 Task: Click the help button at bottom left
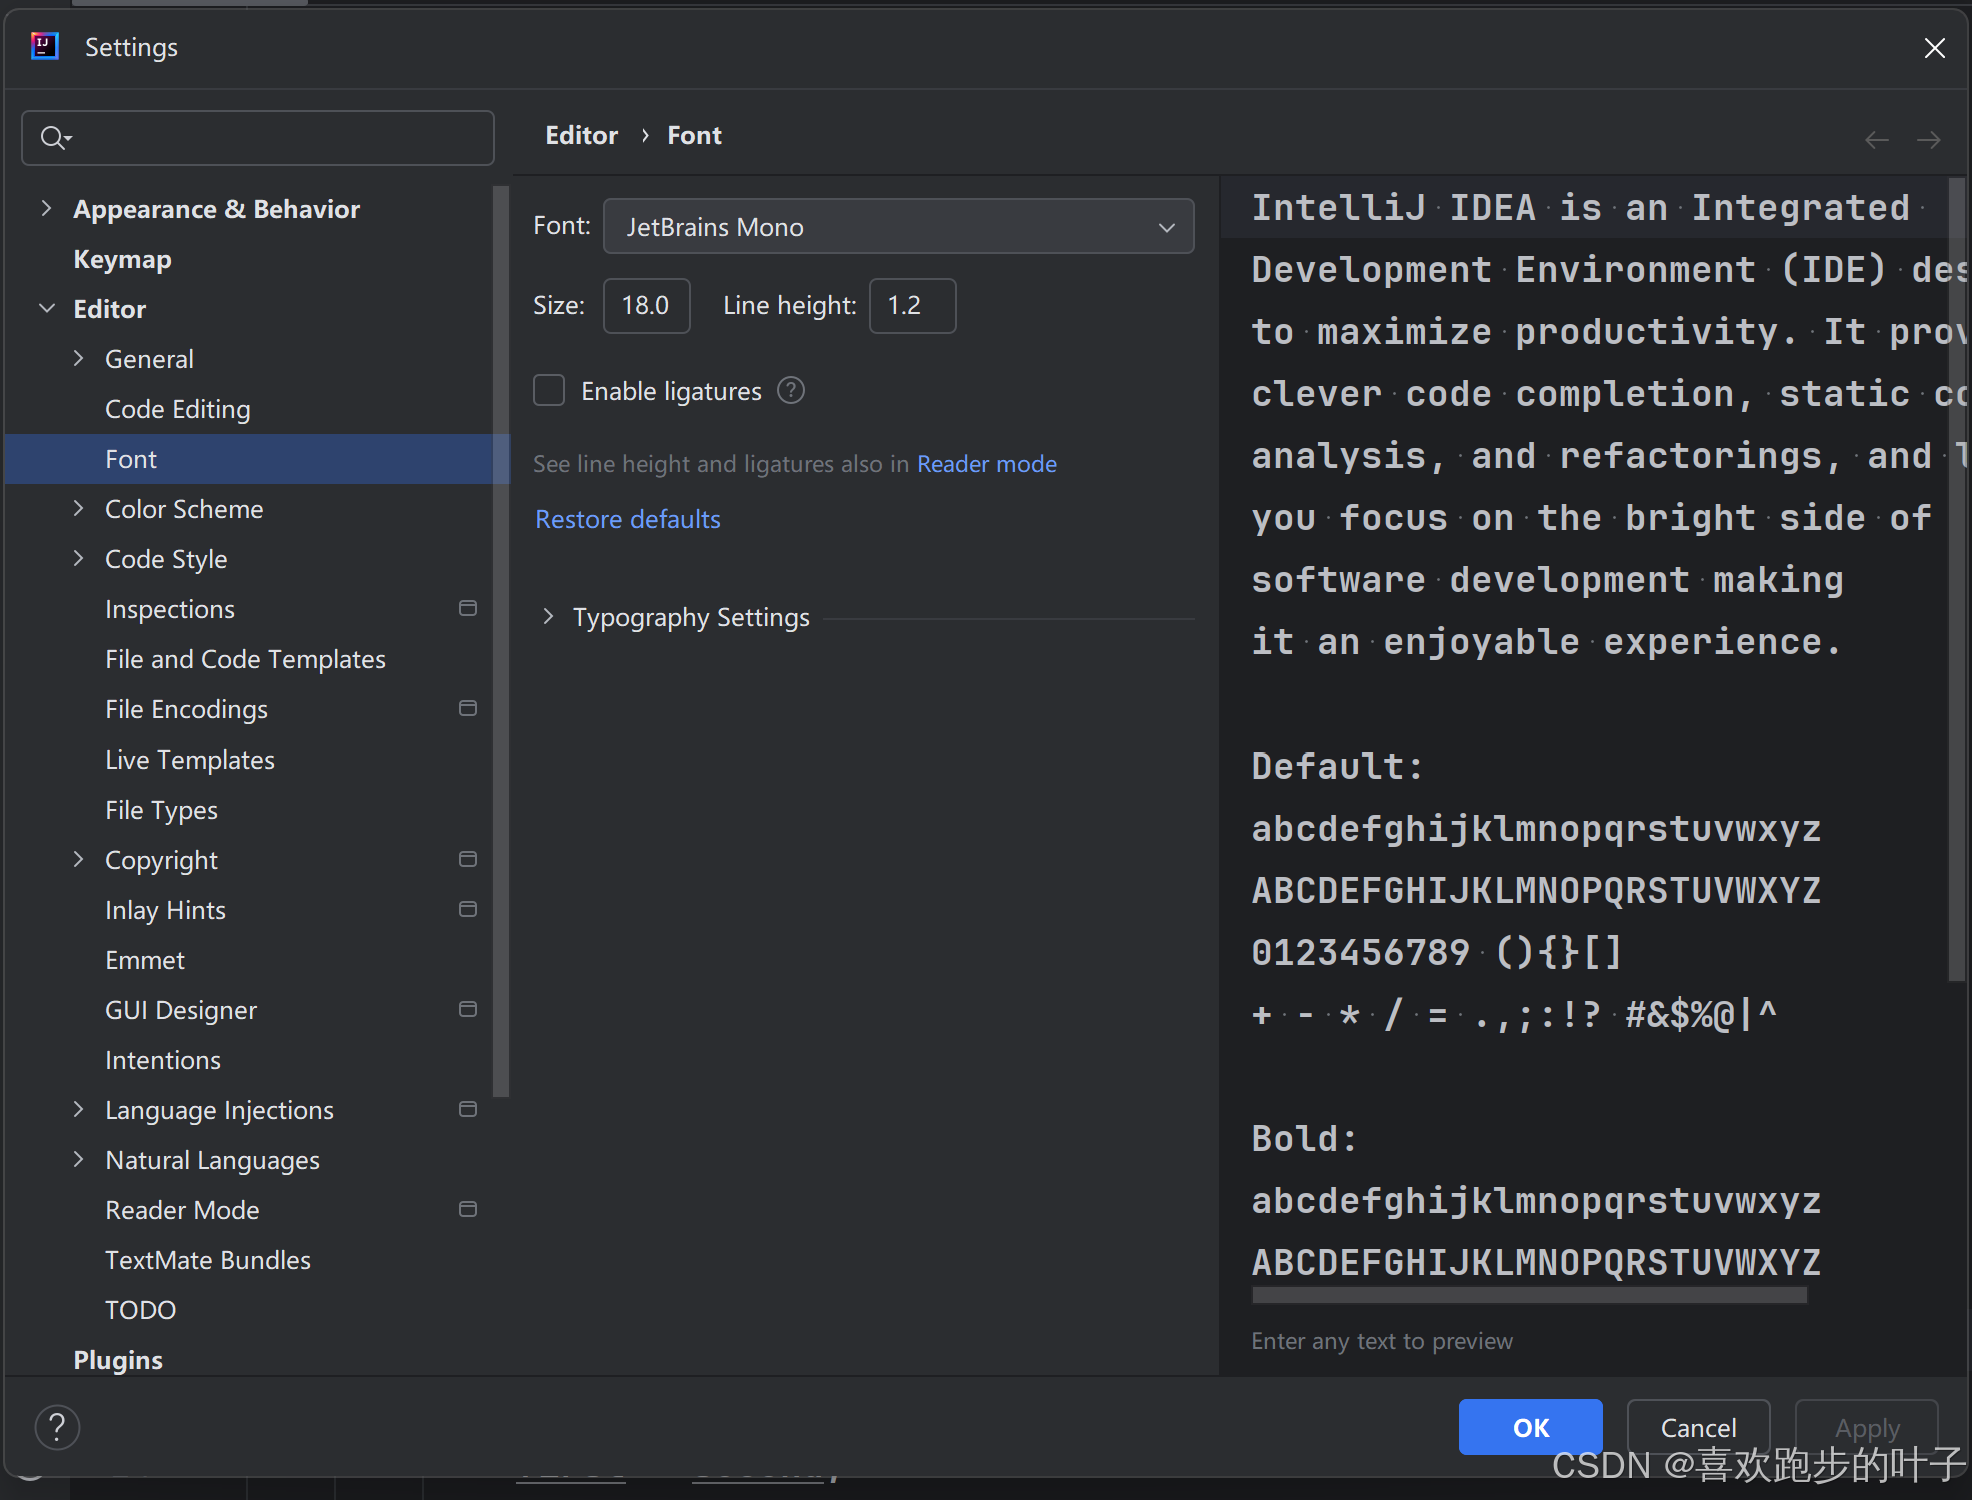57,1427
